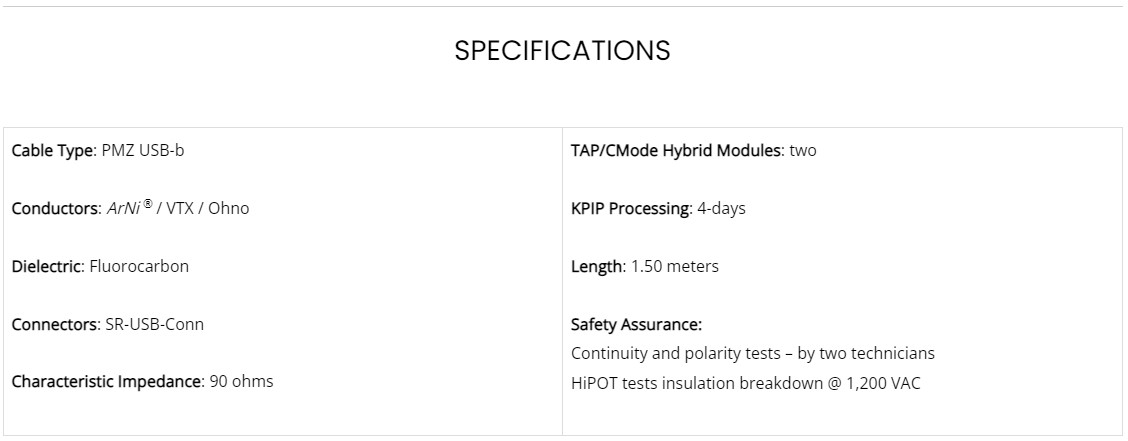Select the 1.50 meters value
Image resolution: width=1128 pixels, height=441 pixels.
[x=675, y=266]
